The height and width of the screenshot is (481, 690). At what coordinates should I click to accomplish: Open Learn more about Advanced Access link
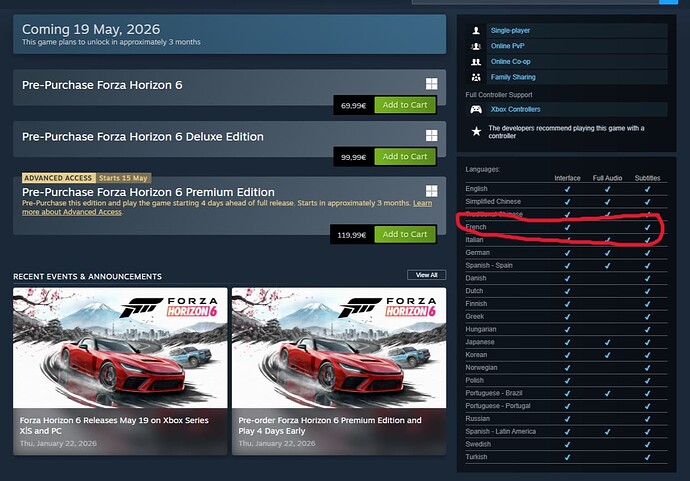(x=227, y=207)
